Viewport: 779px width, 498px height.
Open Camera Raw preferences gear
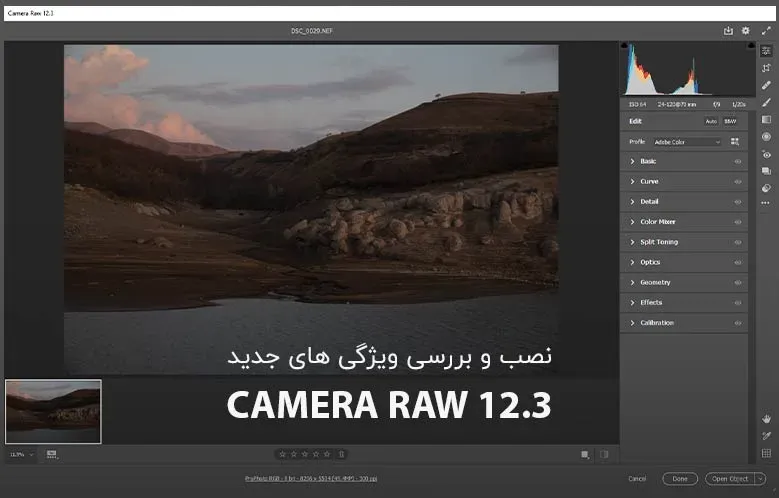click(x=746, y=31)
